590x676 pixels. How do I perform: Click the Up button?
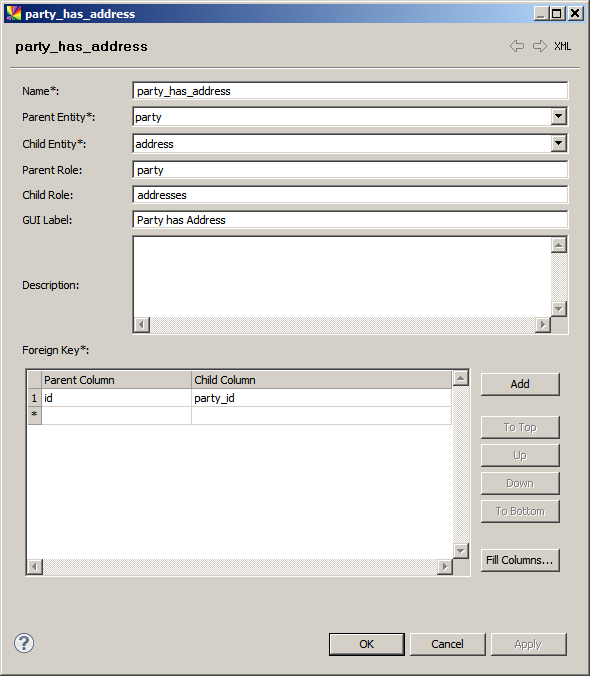(520, 455)
